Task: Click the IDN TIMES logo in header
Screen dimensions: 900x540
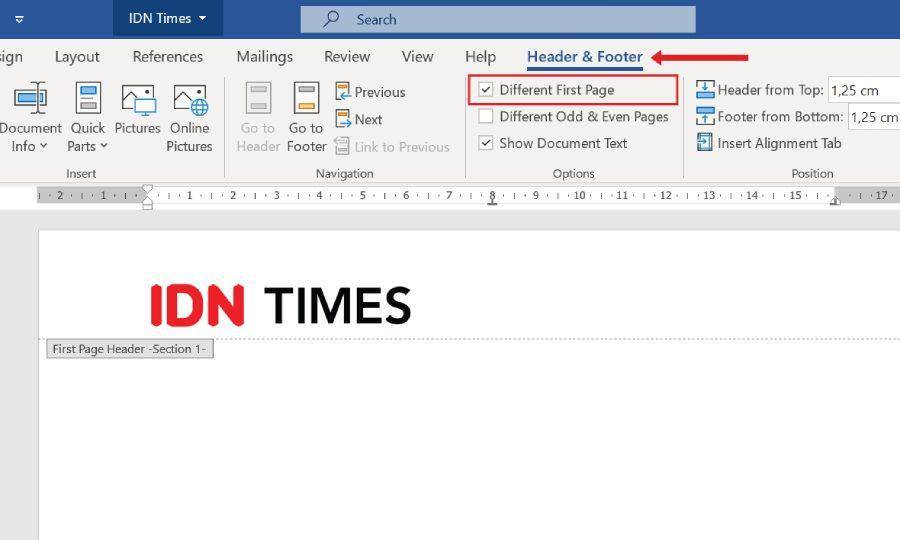Action: [x=281, y=306]
